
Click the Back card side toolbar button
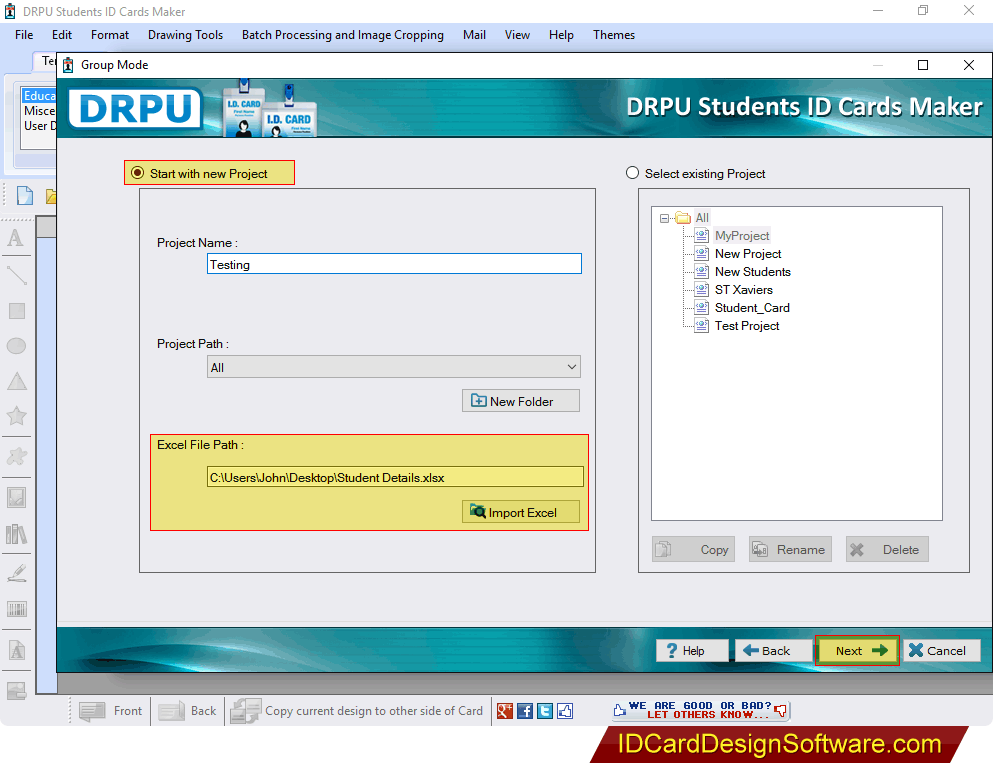click(x=187, y=711)
